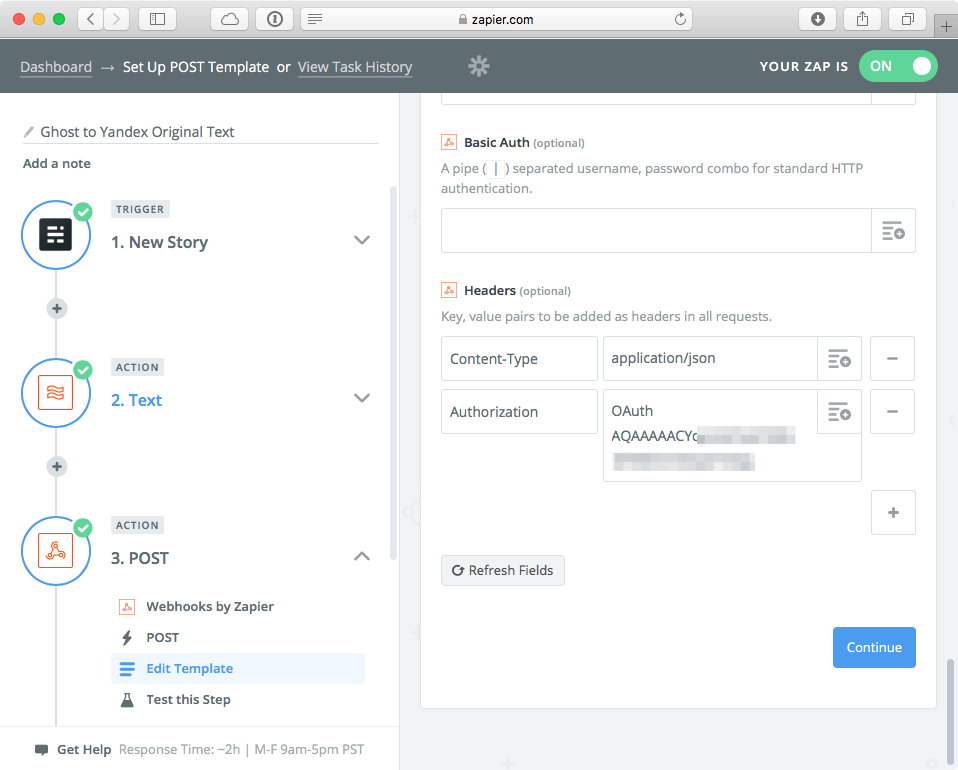Open View Task History
Image resolution: width=958 pixels, height=770 pixels.
pos(354,67)
